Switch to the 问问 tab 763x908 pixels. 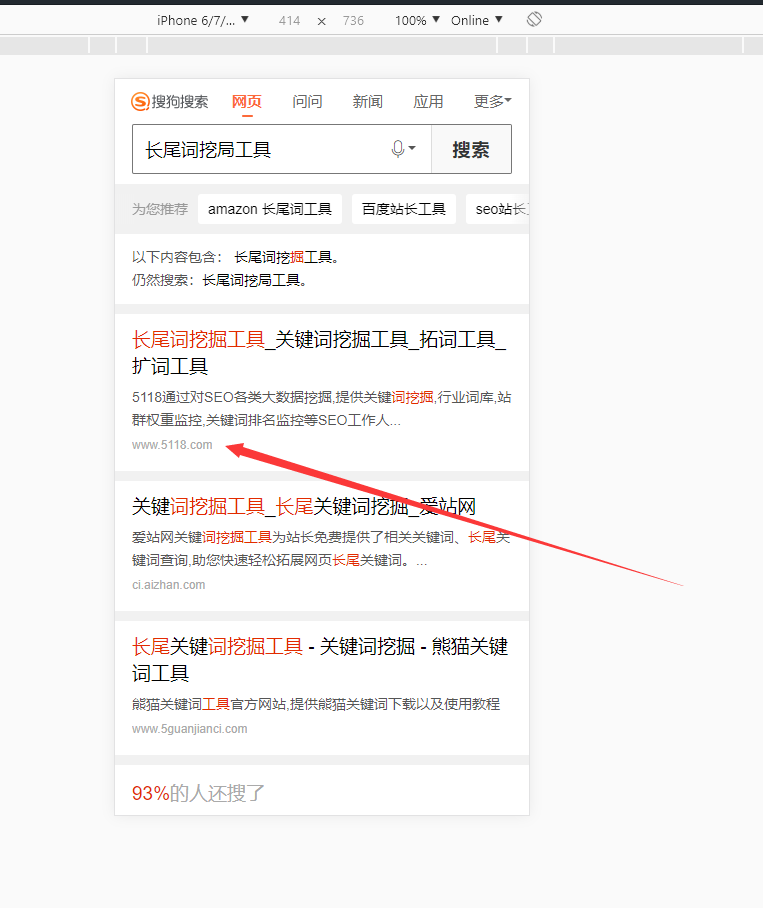point(307,101)
